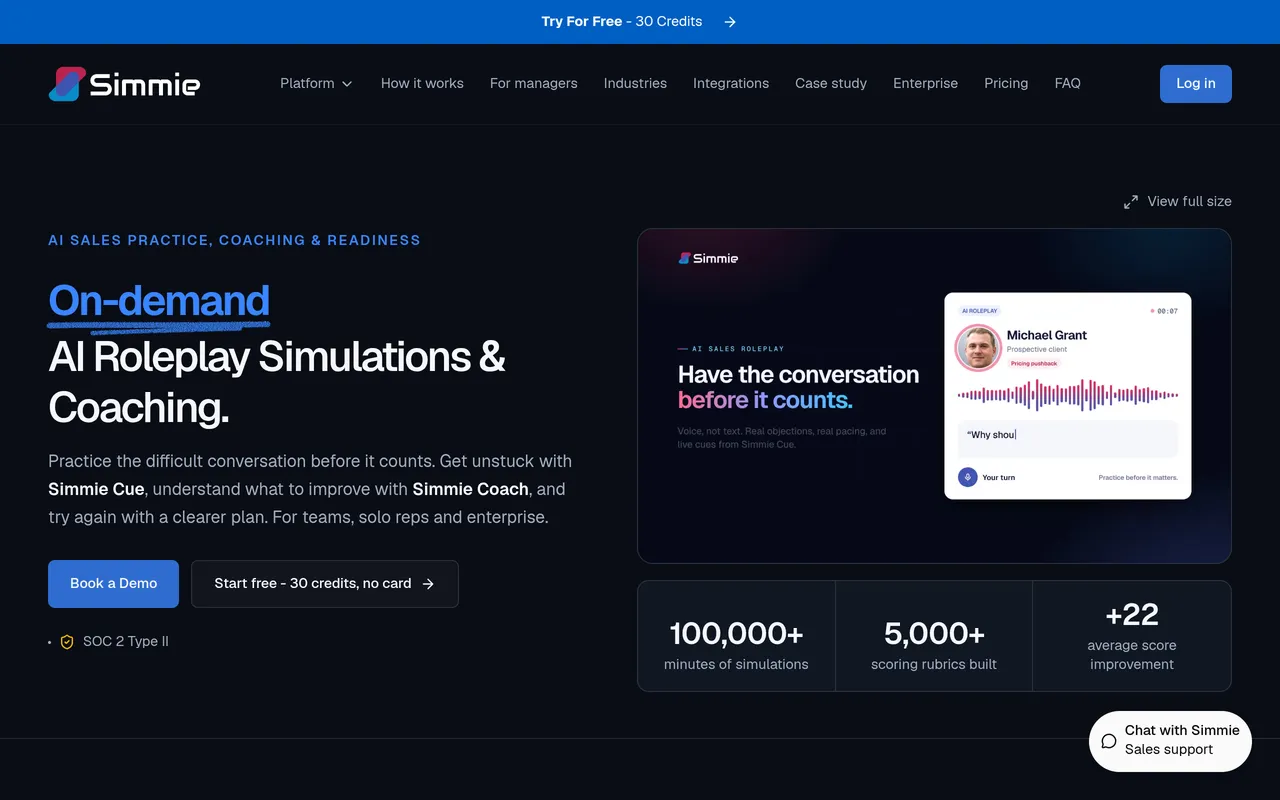Click the Pricing pushback tag
The width and height of the screenshot is (1280, 800).
[x=1033, y=363]
